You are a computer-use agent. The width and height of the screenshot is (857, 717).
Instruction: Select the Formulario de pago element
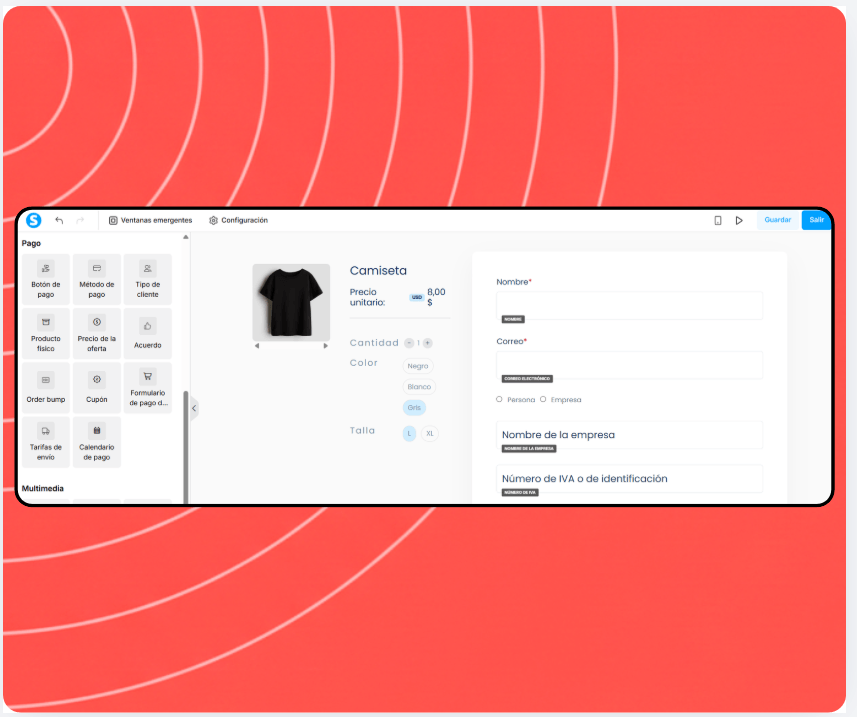(x=148, y=387)
